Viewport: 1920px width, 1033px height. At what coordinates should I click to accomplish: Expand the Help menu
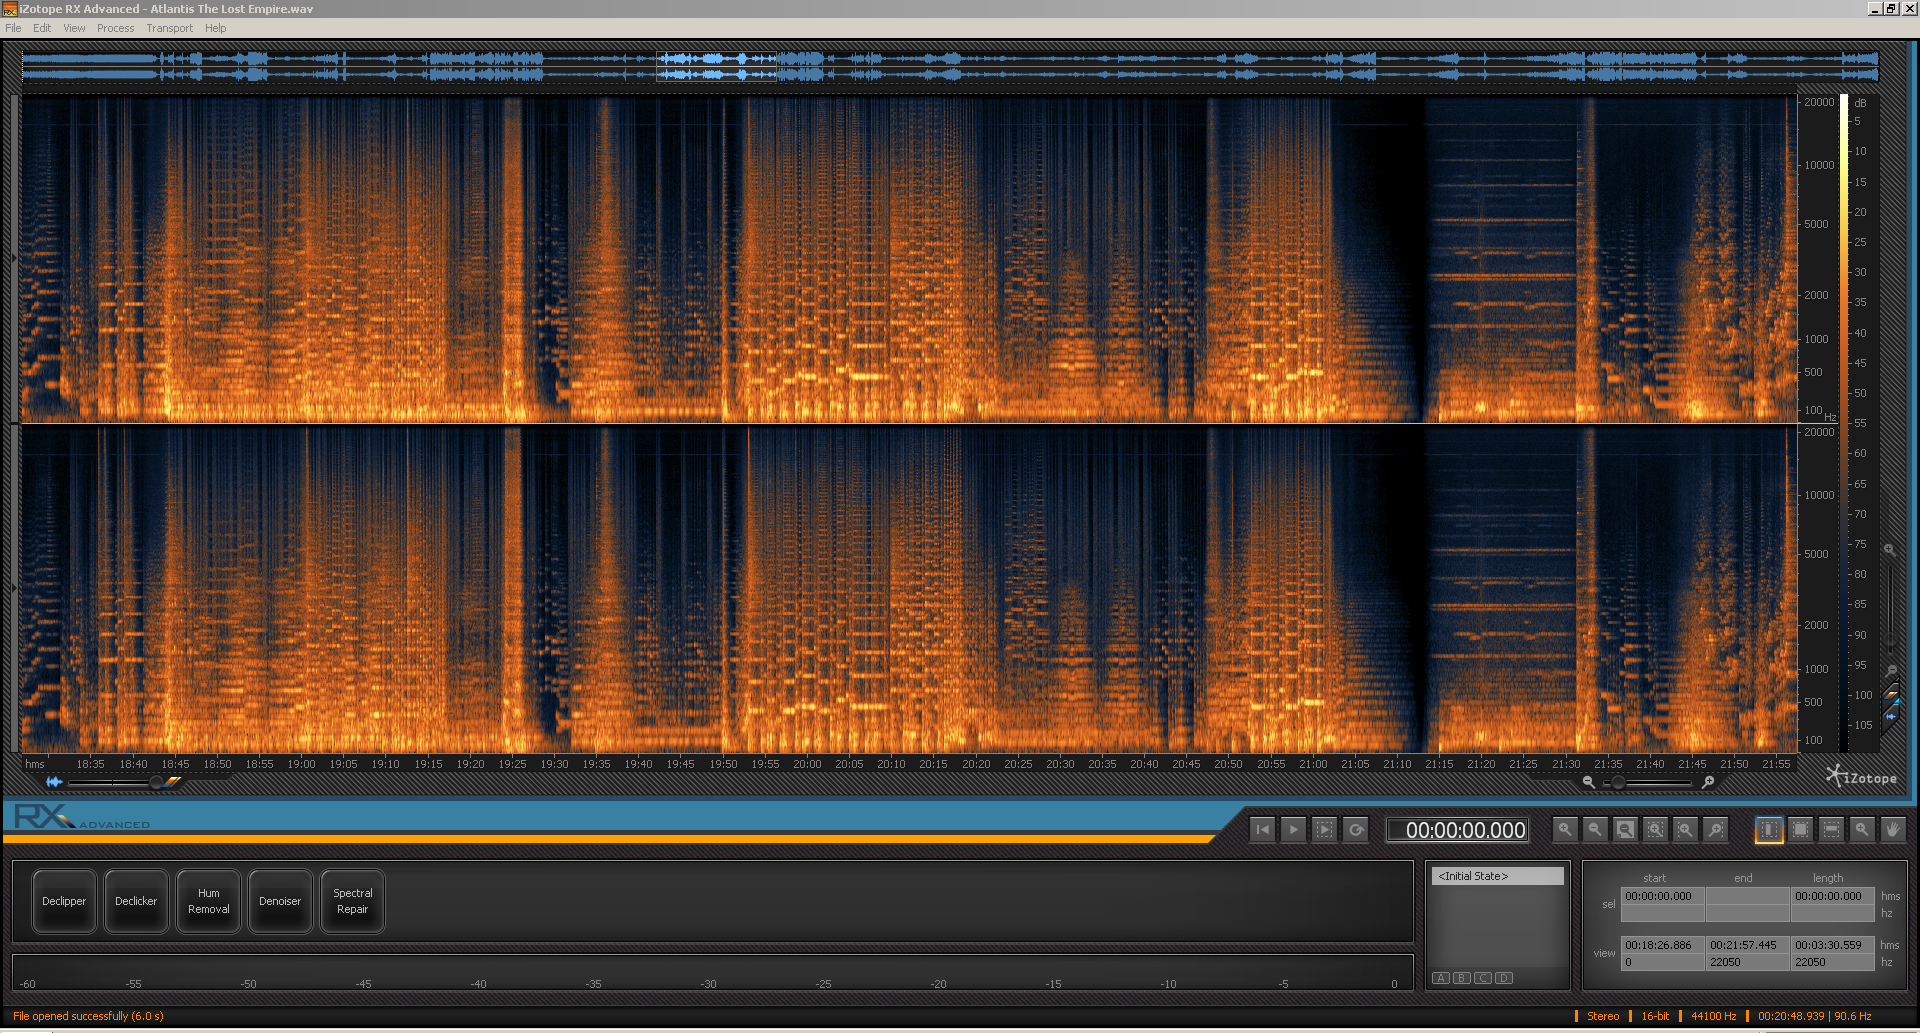[x=215, y=28]
